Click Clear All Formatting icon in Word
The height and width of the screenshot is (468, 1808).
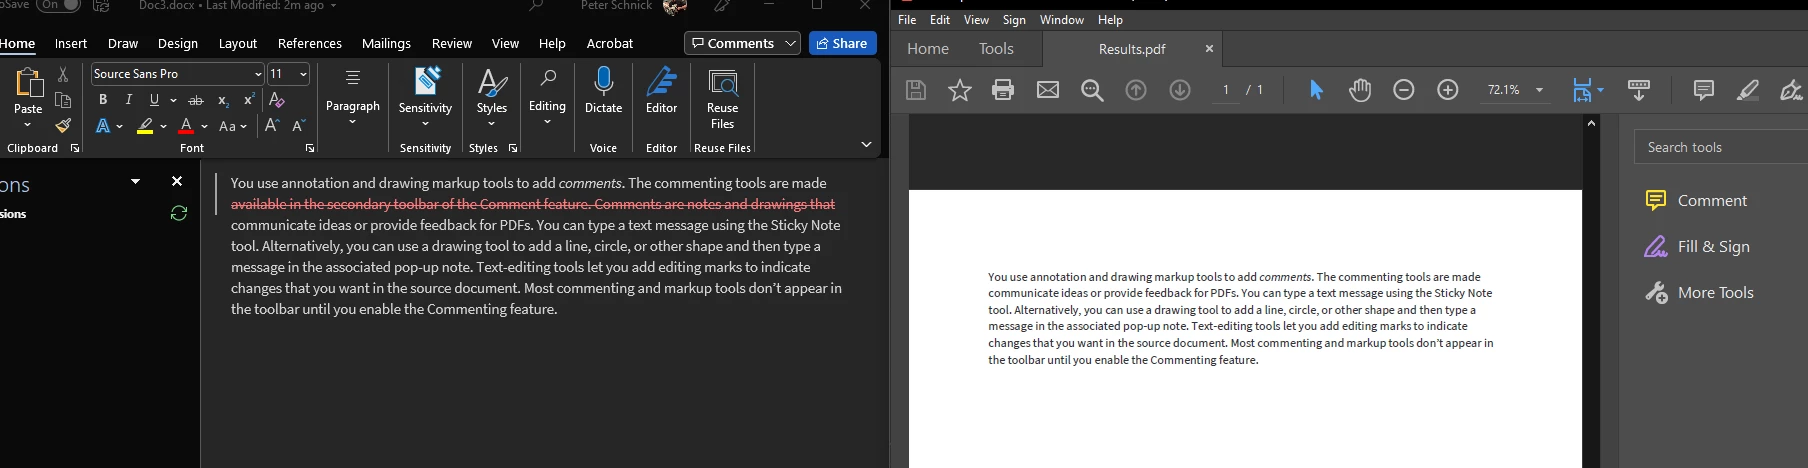277,100
